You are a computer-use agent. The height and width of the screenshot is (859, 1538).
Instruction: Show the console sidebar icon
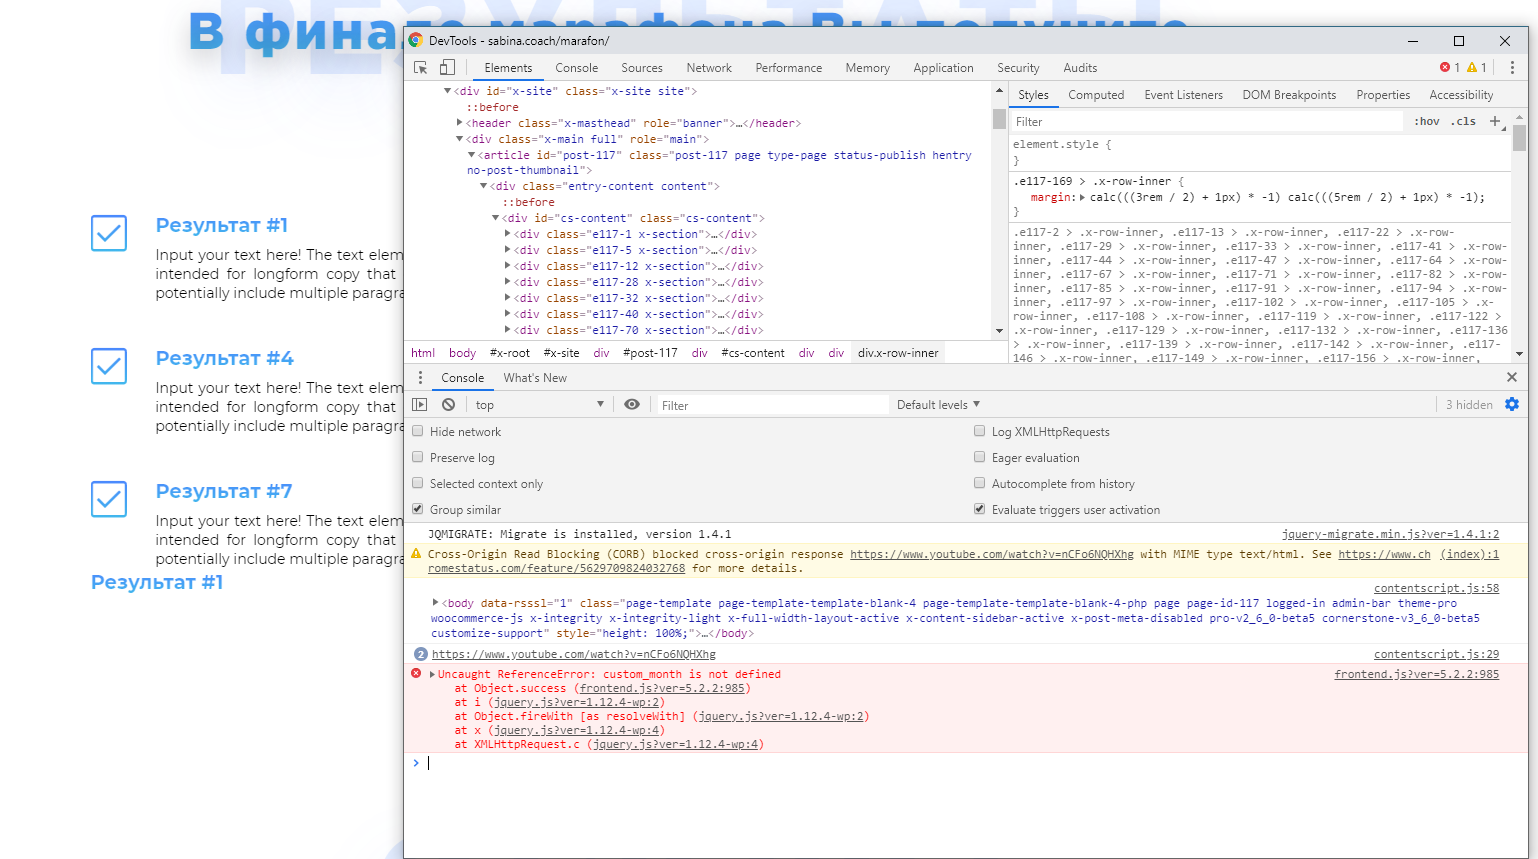[x=420, y=405]
